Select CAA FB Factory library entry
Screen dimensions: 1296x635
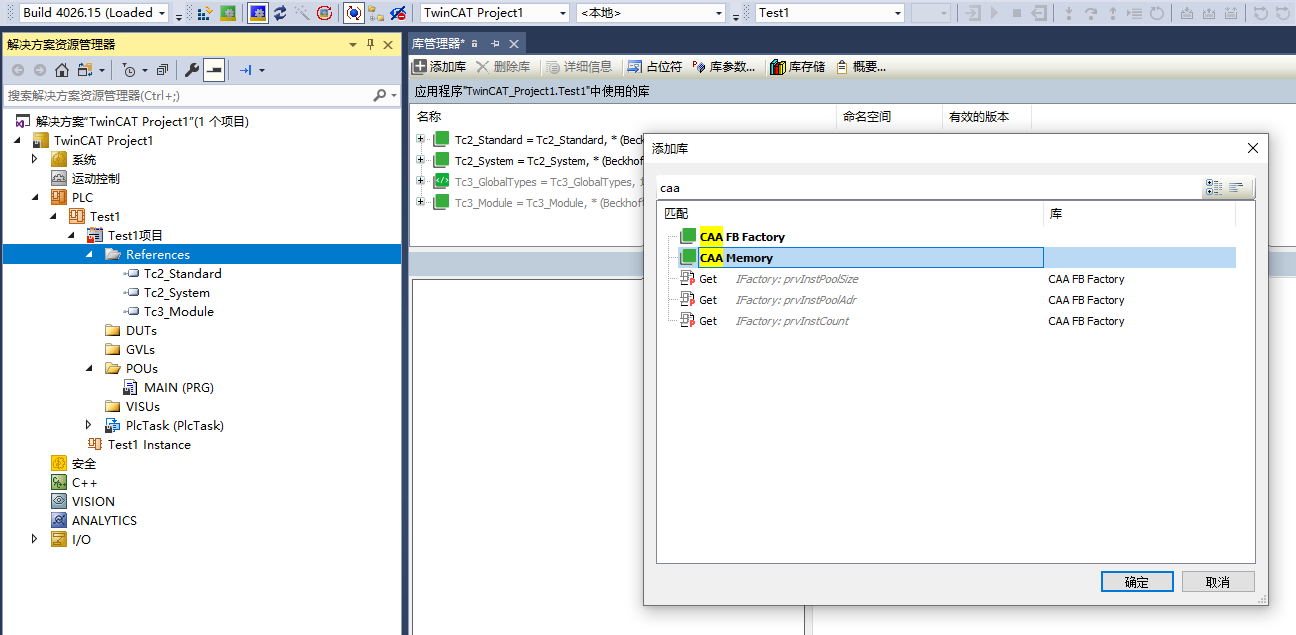coord(741,237)
